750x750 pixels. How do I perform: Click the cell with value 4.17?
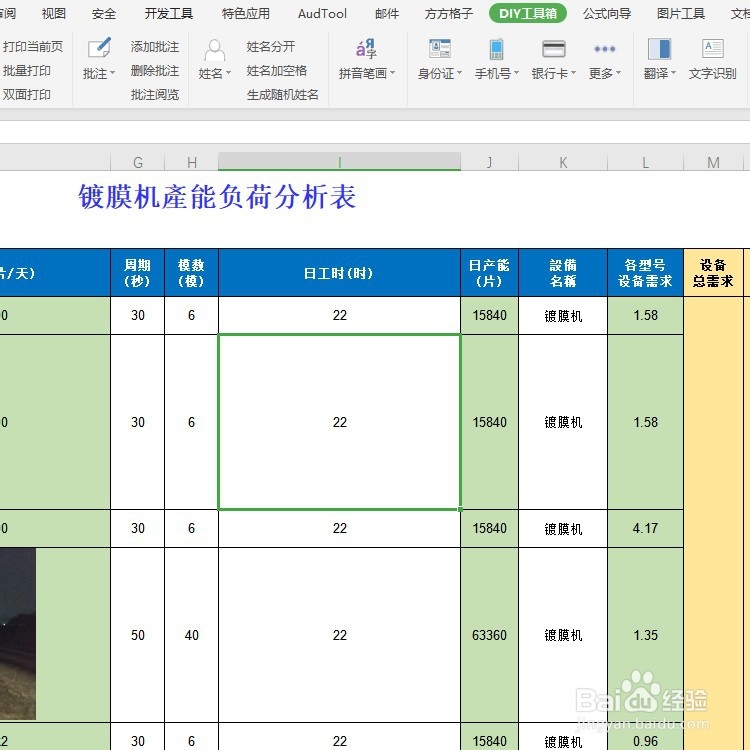click(645, 528)
